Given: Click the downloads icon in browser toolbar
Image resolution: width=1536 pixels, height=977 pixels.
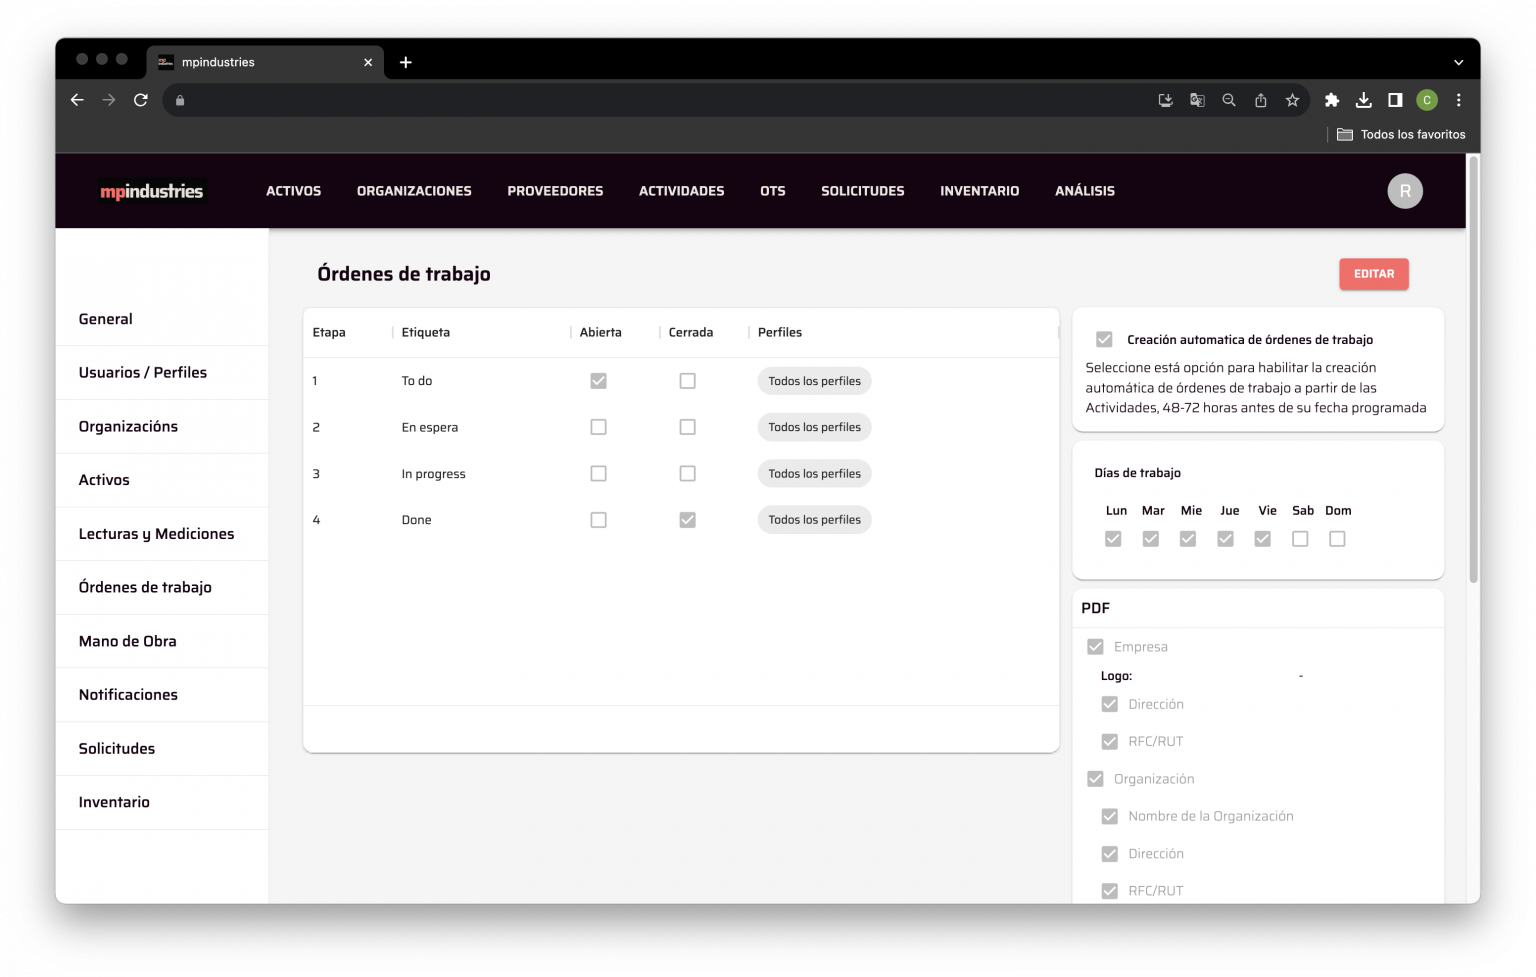Looking at the screenshot, I should tap(1364, 100).
